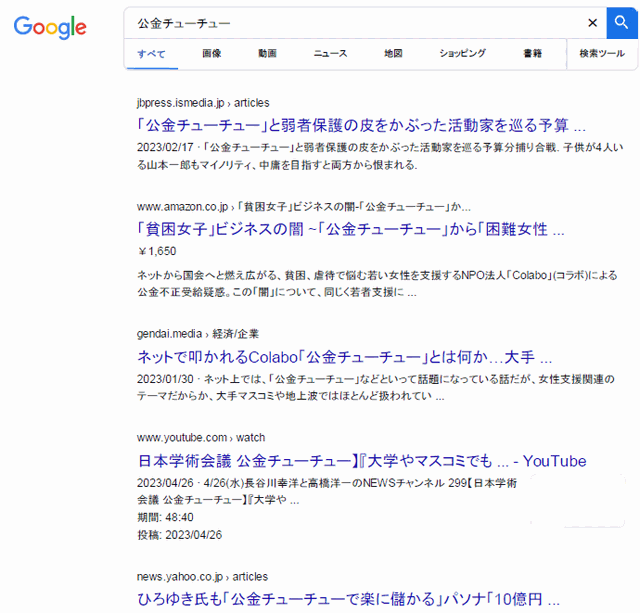This screenshot has height=613, width=640.
Task: Click the snippet starting ネットから国会へと燃え広がる
Action: click(377, 284)
